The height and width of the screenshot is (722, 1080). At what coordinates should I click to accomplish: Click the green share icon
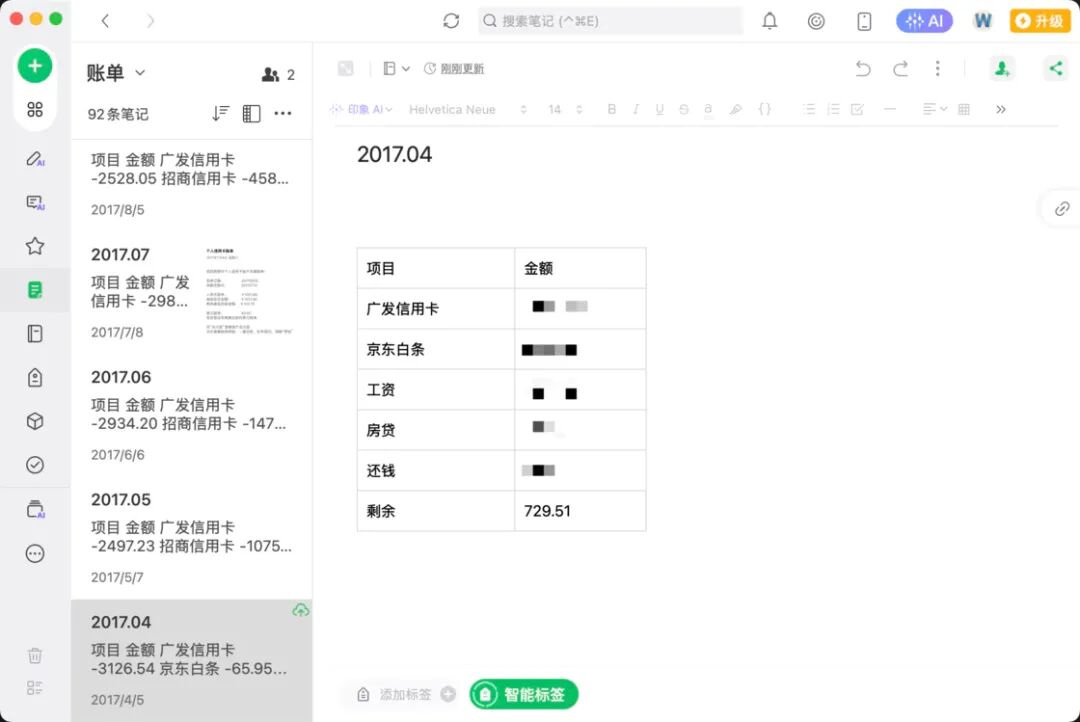coord(1055,68)
